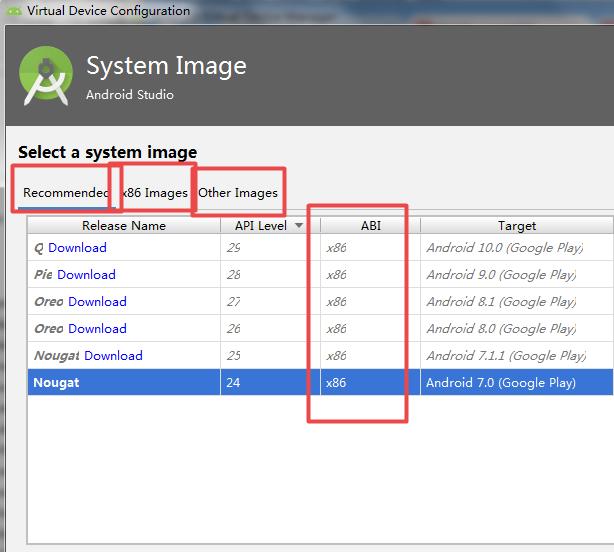Download the Oreo API 26 image
The width and height of the screenshot is (614, 552).
(97, 328)
